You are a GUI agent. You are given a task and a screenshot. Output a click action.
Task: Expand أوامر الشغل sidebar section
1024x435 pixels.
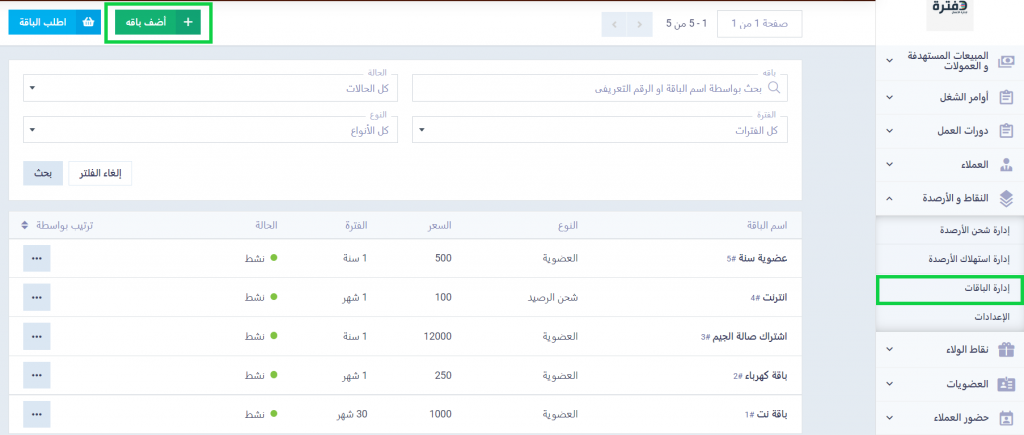pyautogui.click(x=889, y=97)
